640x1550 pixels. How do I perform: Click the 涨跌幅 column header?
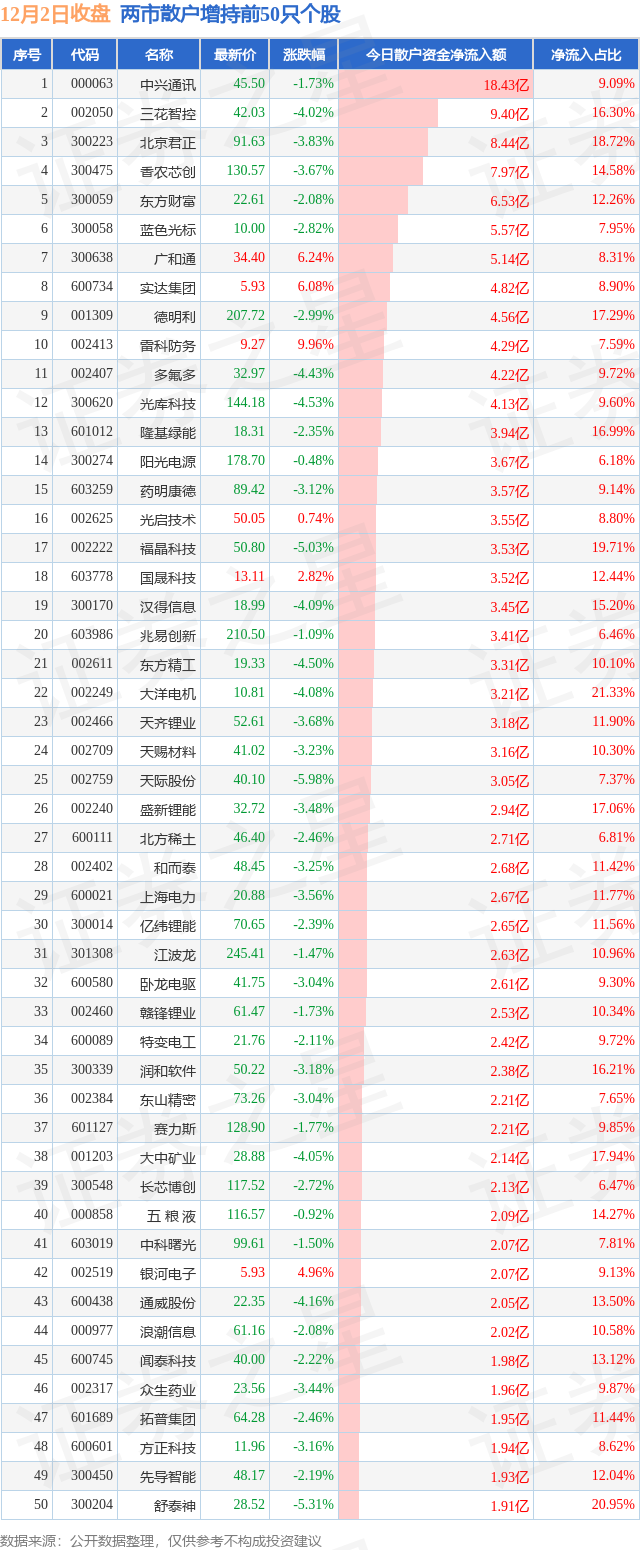[303, 55]
